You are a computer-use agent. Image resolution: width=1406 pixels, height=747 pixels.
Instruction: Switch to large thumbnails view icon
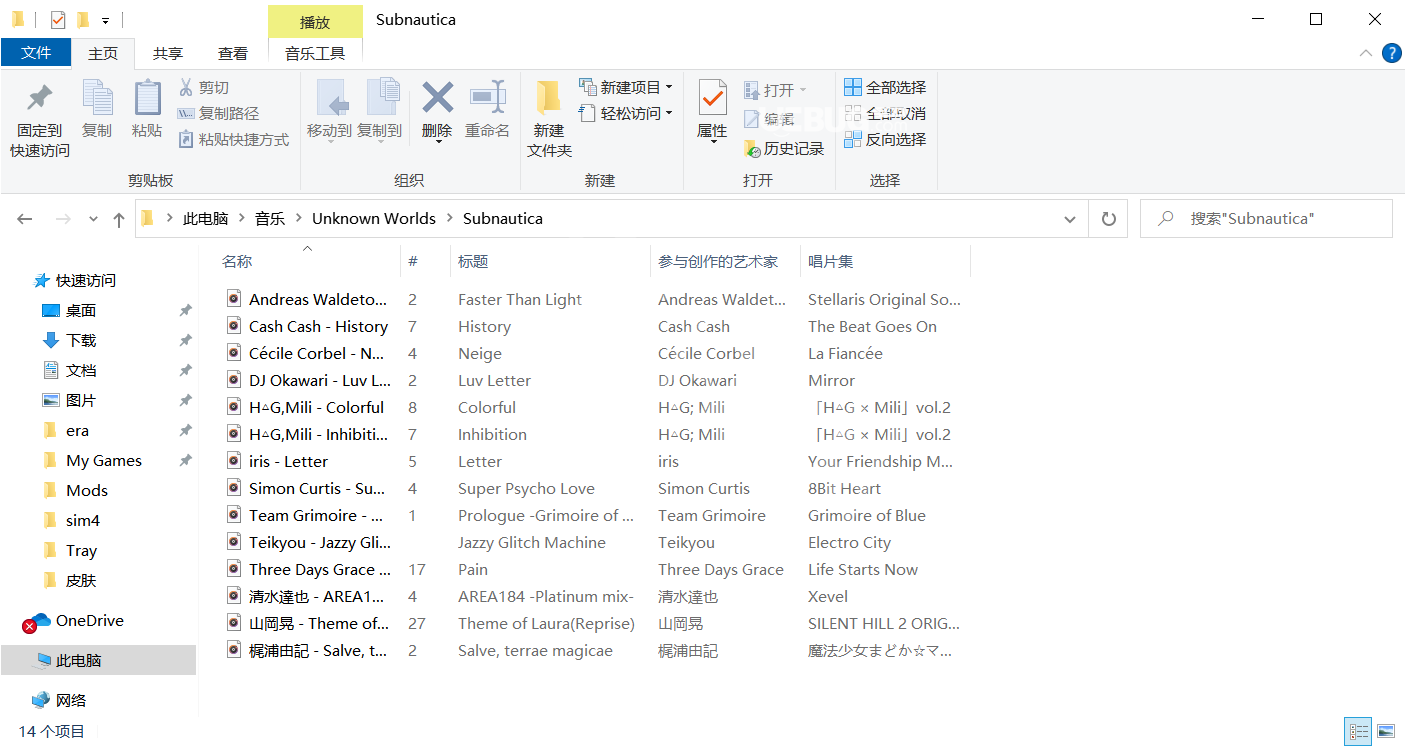pos(1386,732)
